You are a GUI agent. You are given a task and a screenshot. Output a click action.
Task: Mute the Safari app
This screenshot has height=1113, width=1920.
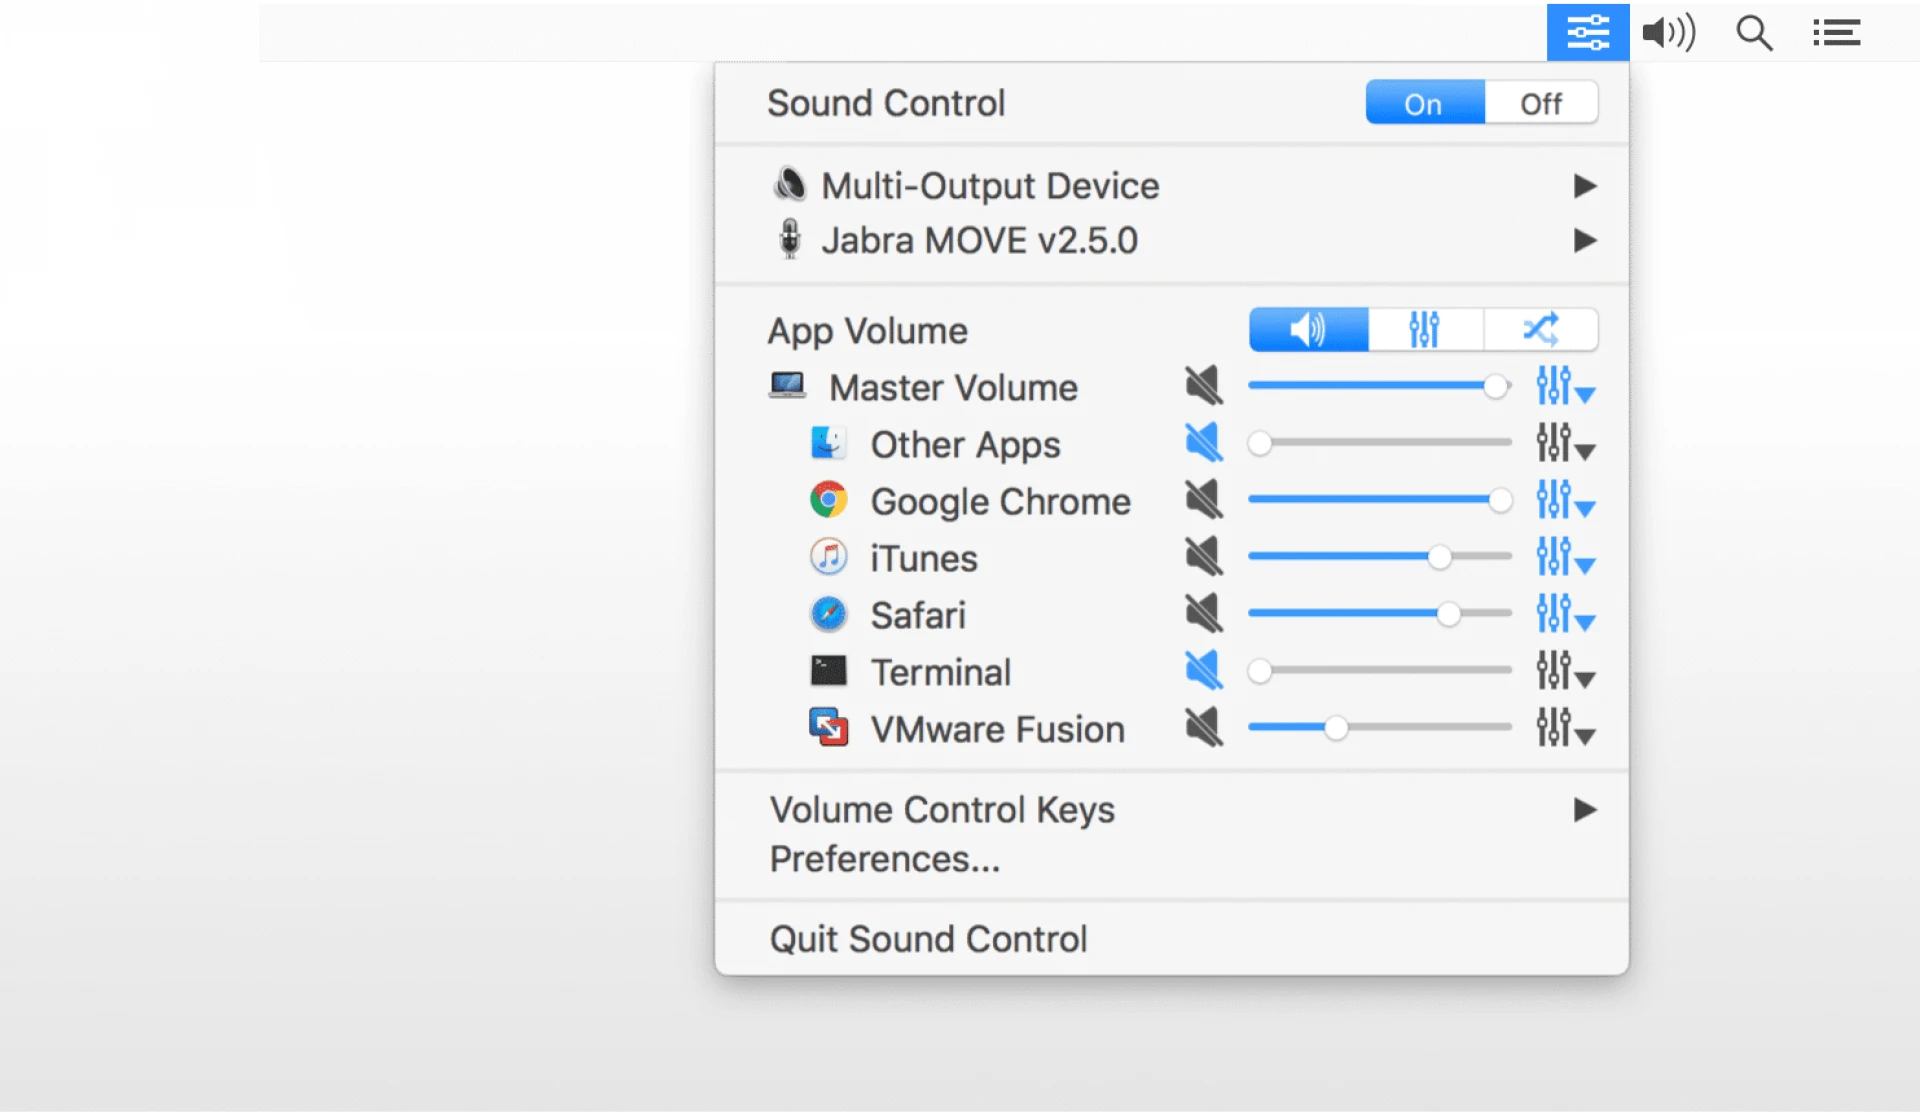[x=1204, y=613]
